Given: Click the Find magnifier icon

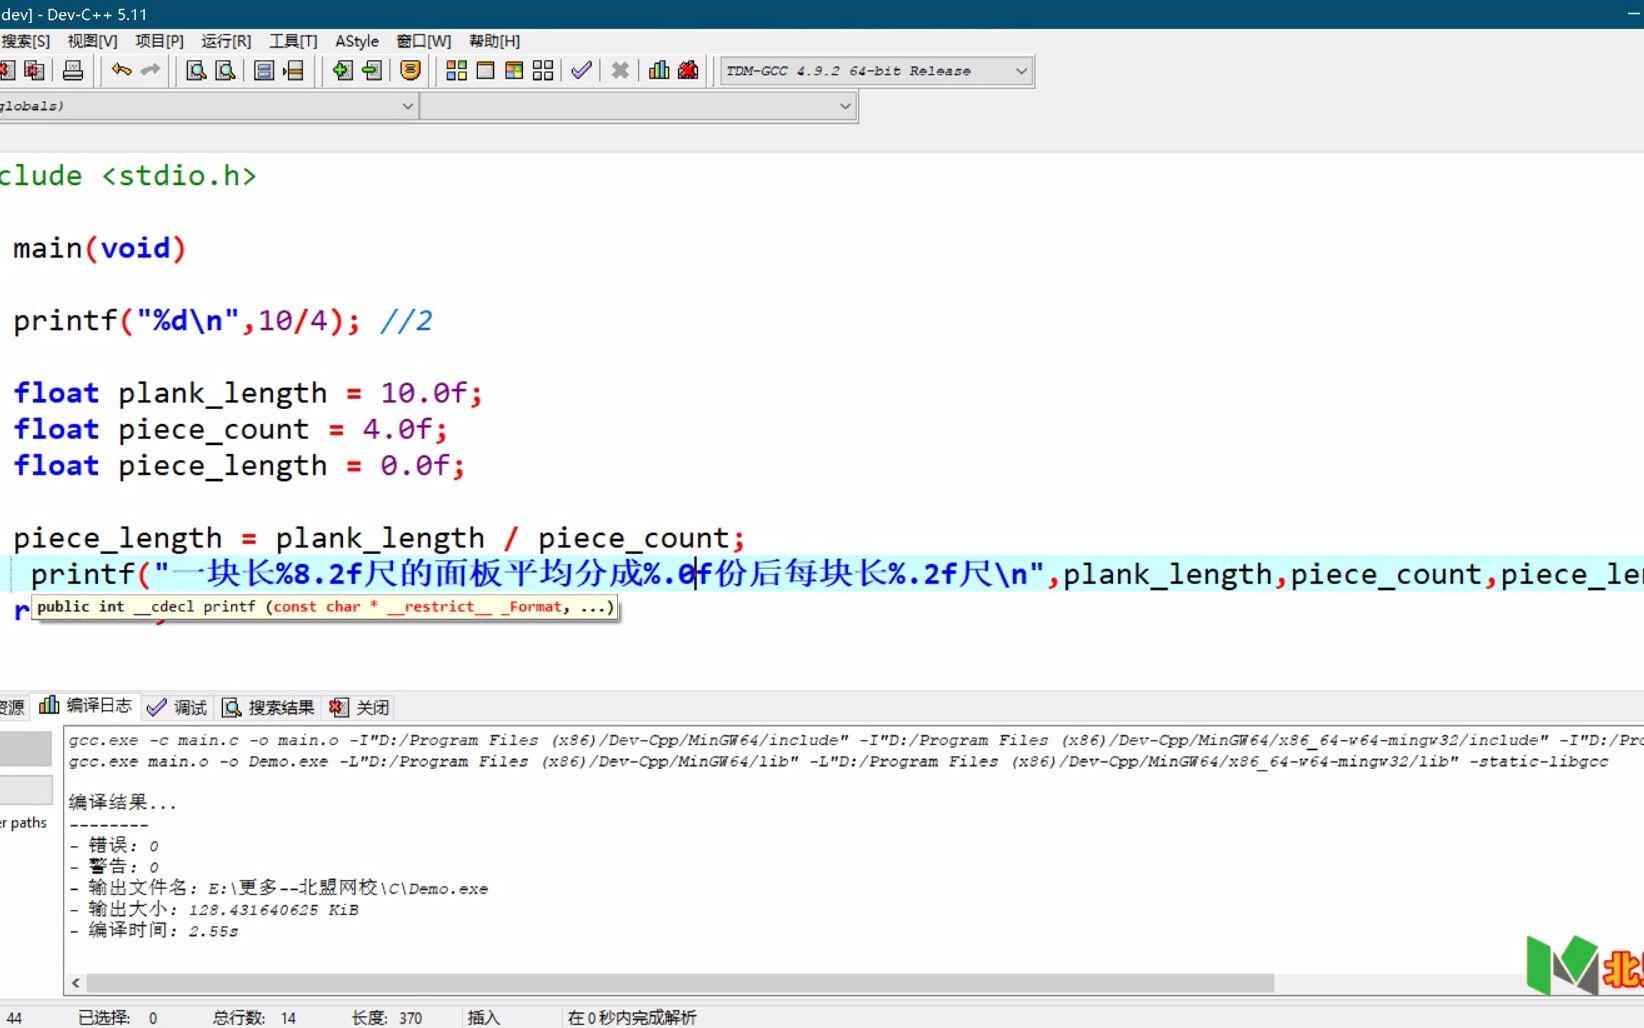Looking at the screenshot, I should click(x=197, y=70).
